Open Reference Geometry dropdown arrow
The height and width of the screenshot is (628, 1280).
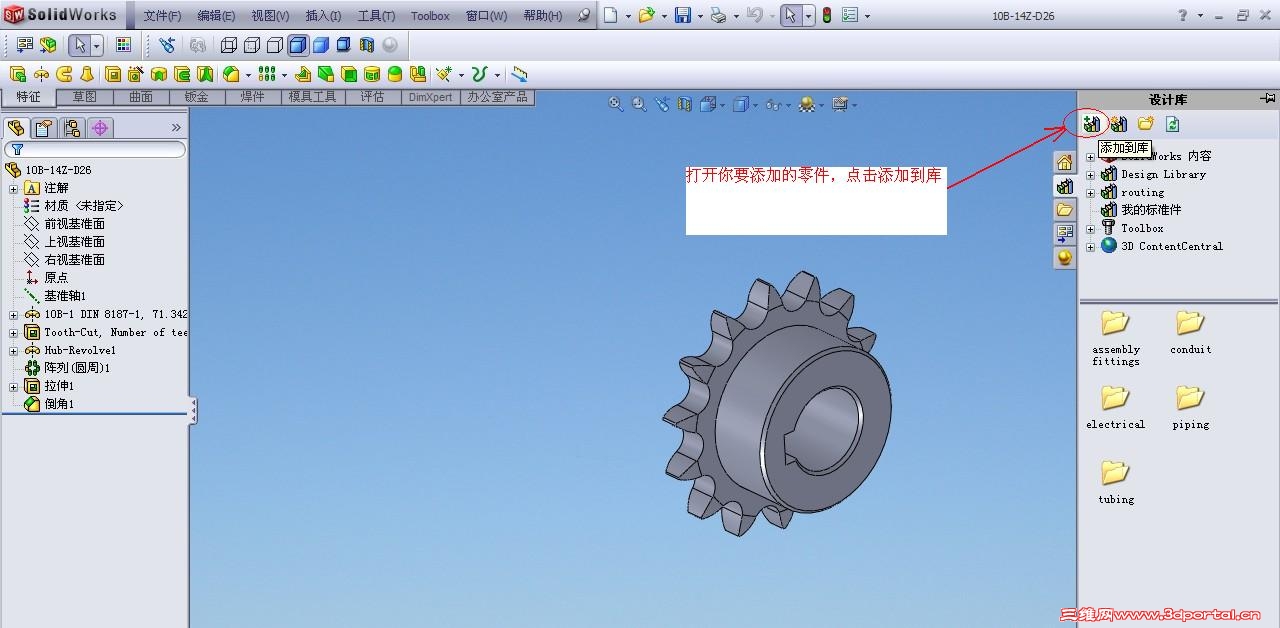coord(461,75)
